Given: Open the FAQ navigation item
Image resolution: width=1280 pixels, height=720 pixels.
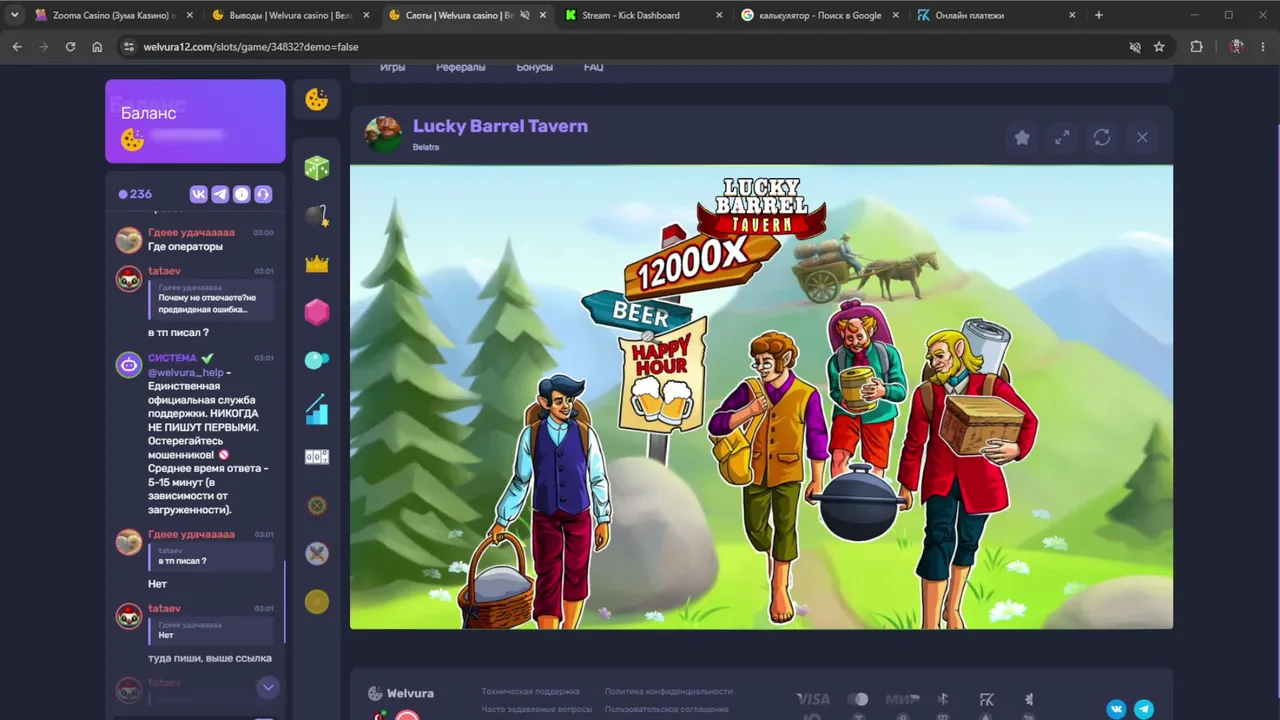Looking at the screenshot, I should [x=593, y=67].
